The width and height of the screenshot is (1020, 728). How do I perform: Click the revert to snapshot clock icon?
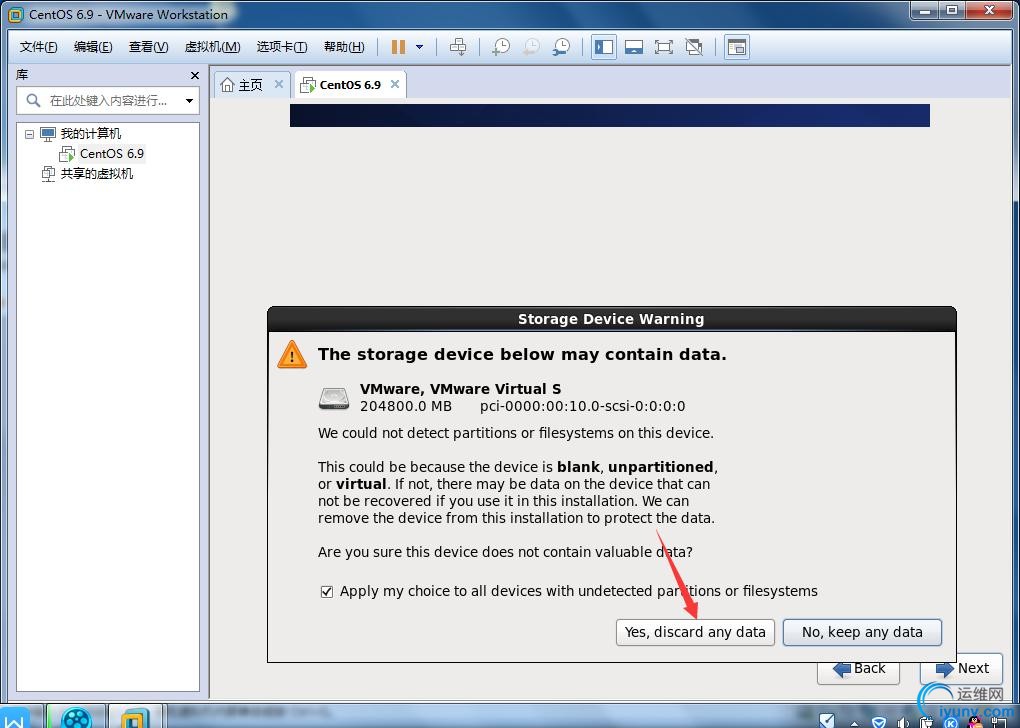click(531, 47)
